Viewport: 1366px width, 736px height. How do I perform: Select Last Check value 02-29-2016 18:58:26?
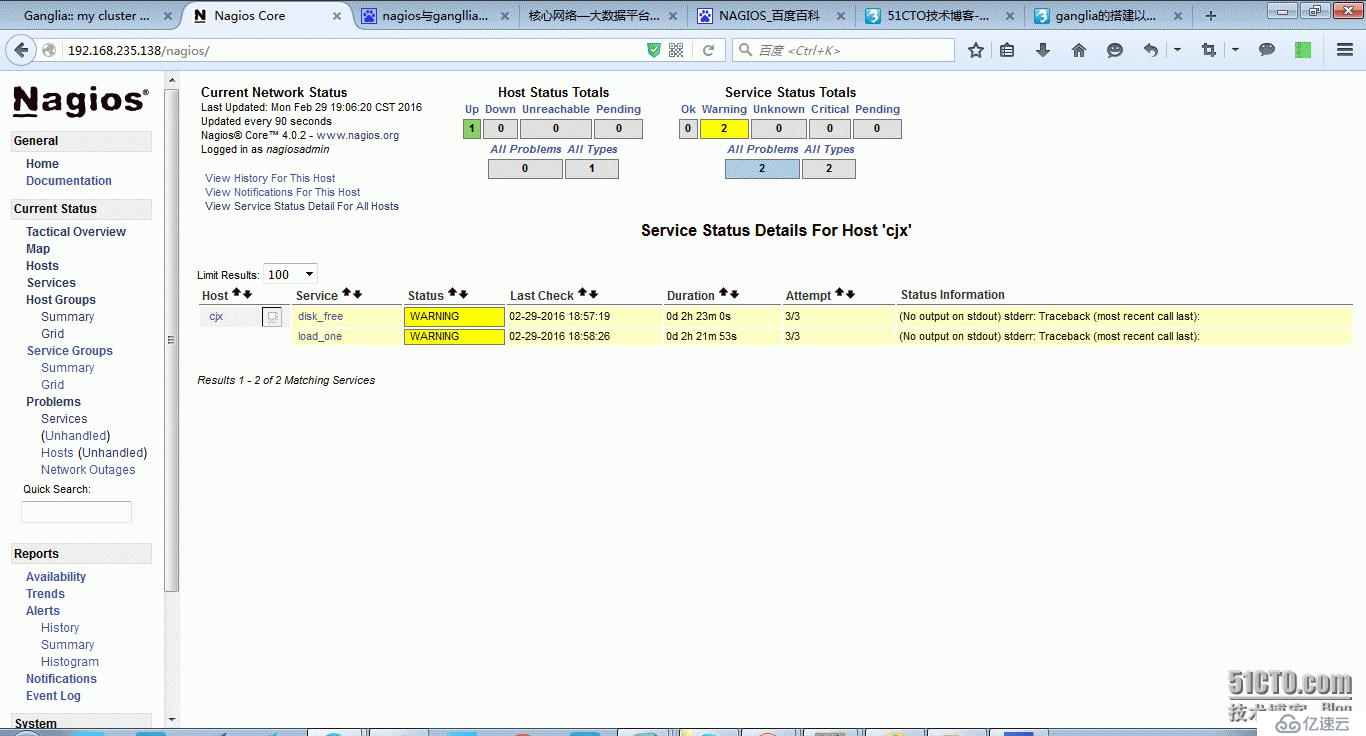560,336
